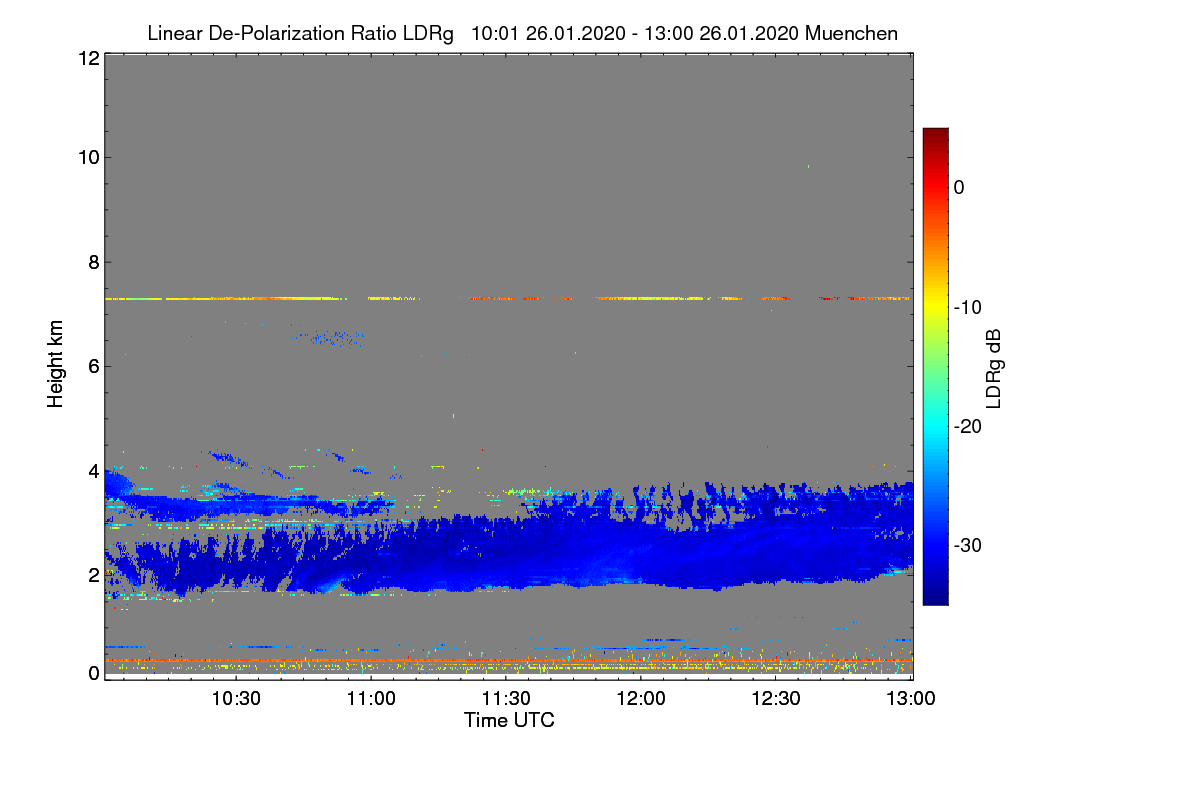
Task: Click the orange ground clutter line near 0.3 km
Action: (508, 660)
